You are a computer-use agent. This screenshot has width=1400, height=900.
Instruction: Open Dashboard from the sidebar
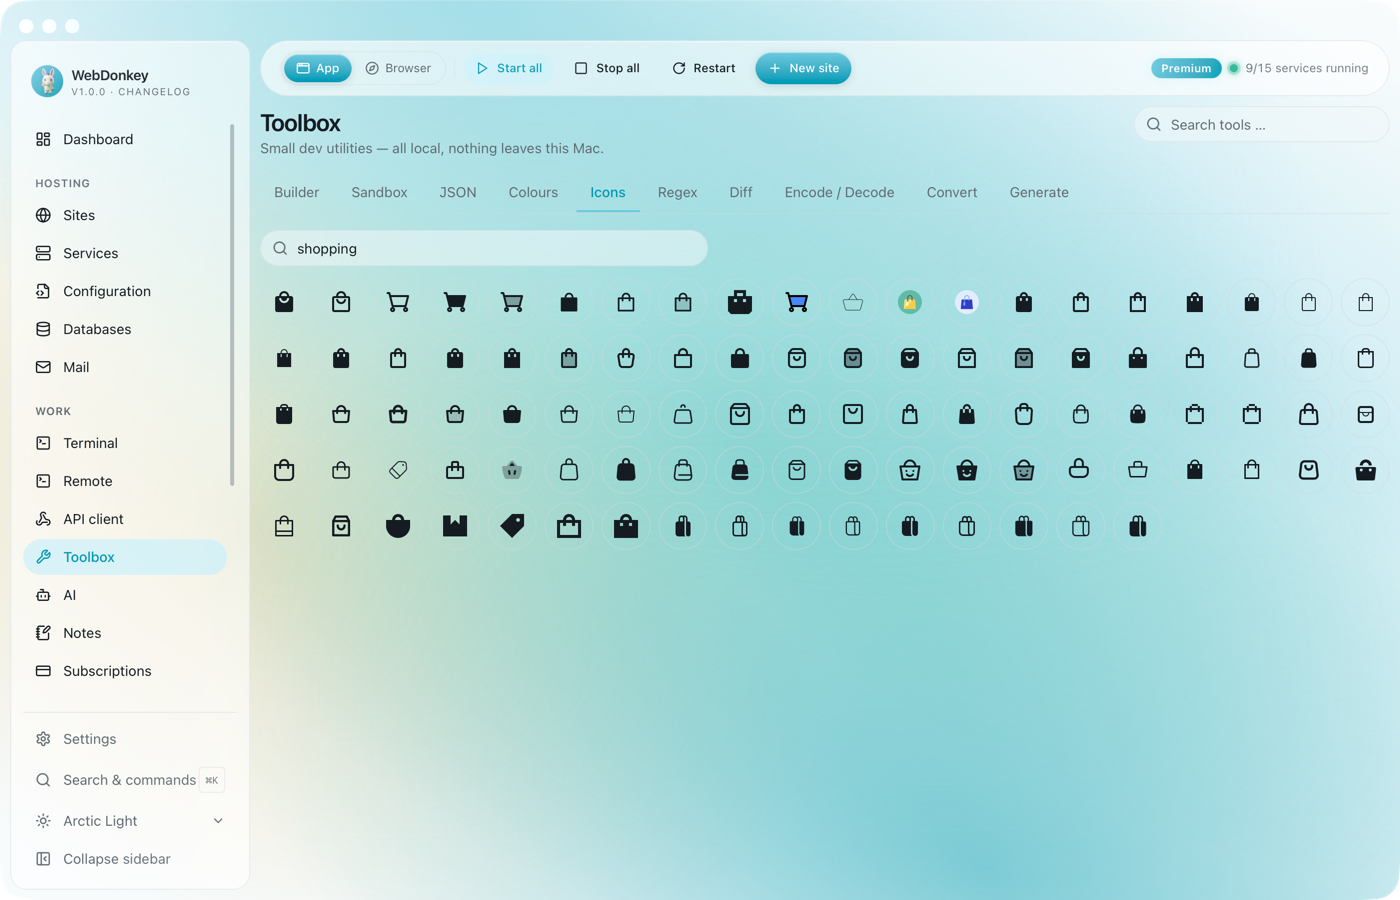(x=125, y=139)
